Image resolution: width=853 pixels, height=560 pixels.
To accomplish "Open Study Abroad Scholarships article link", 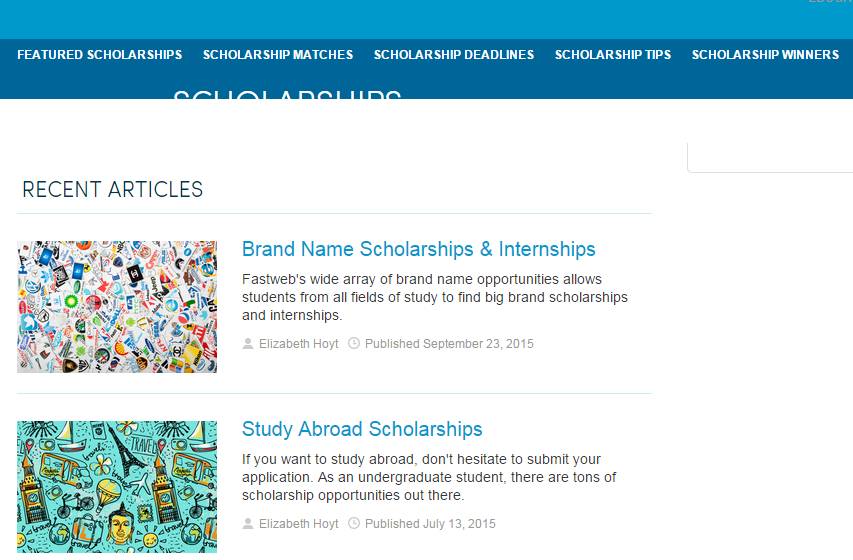I will [x=362, y=429].
